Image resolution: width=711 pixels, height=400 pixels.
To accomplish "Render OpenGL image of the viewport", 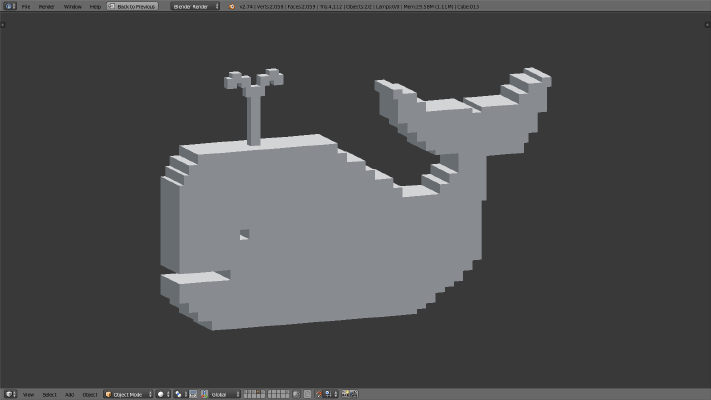I will [x=345, y=395].
